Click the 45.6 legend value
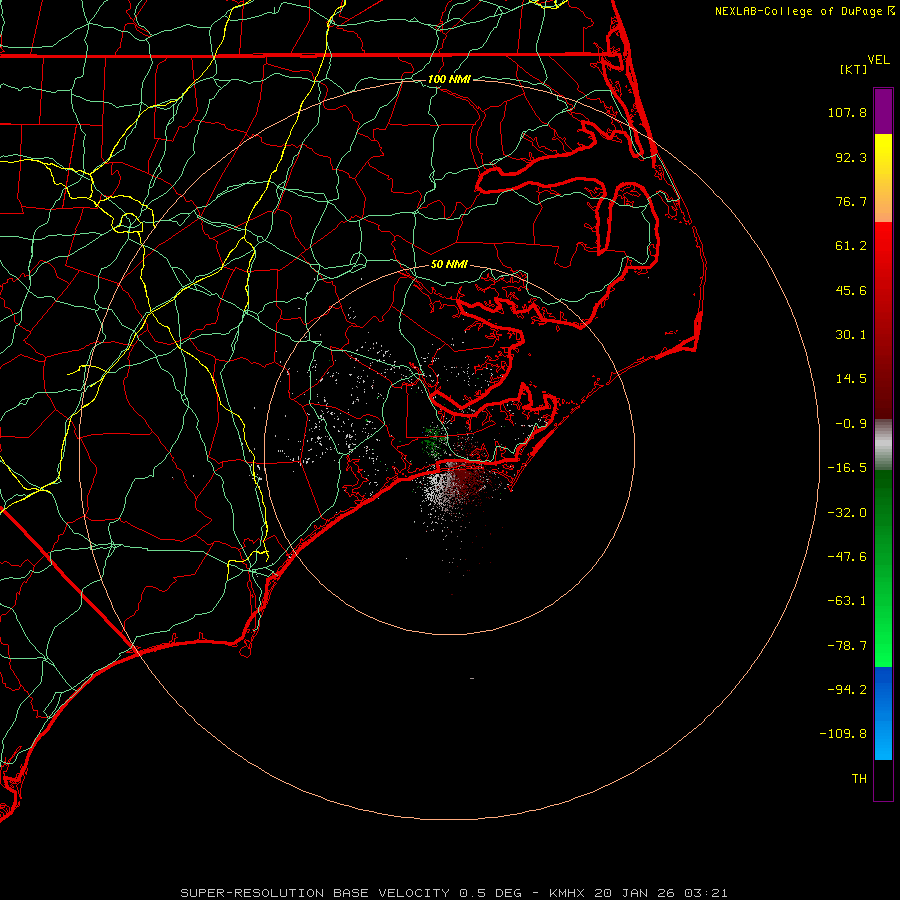This screenshot has height=900, width=900. click(x=851, y=290)
